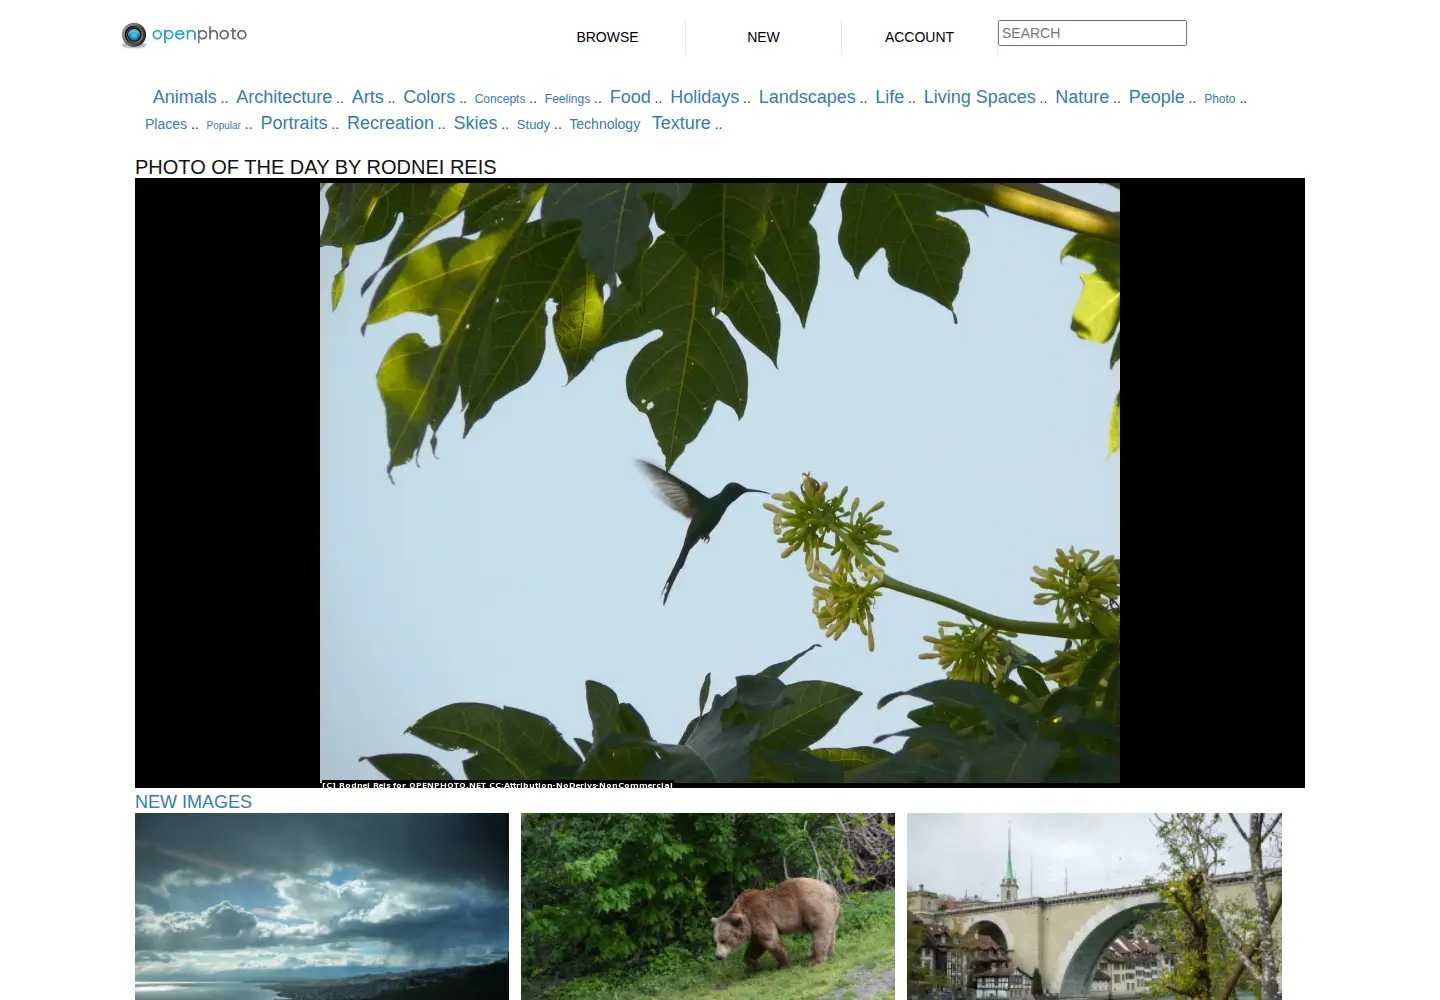Browse the Nature category
Screen dimensions: 1440x1000
point(1082,97)
